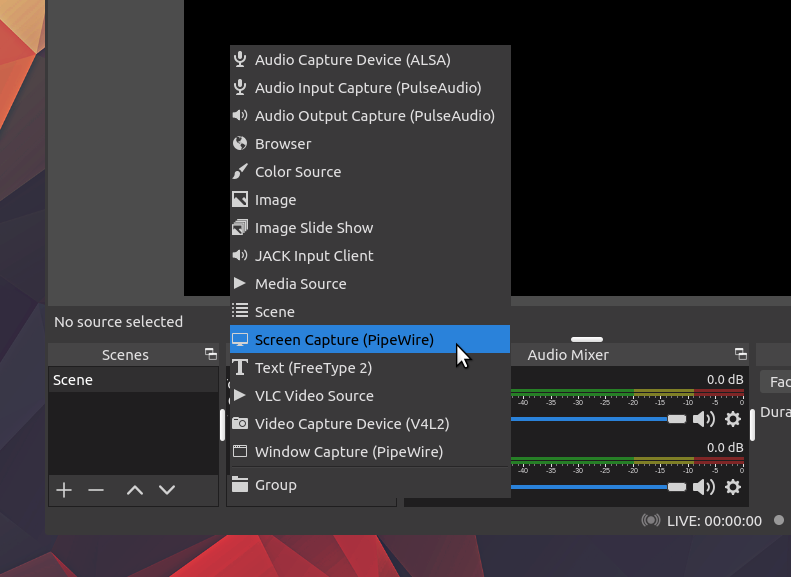Click the first channel 0.0 dB readout
Viewport: 791px width, 577px height.
(725, 379)
